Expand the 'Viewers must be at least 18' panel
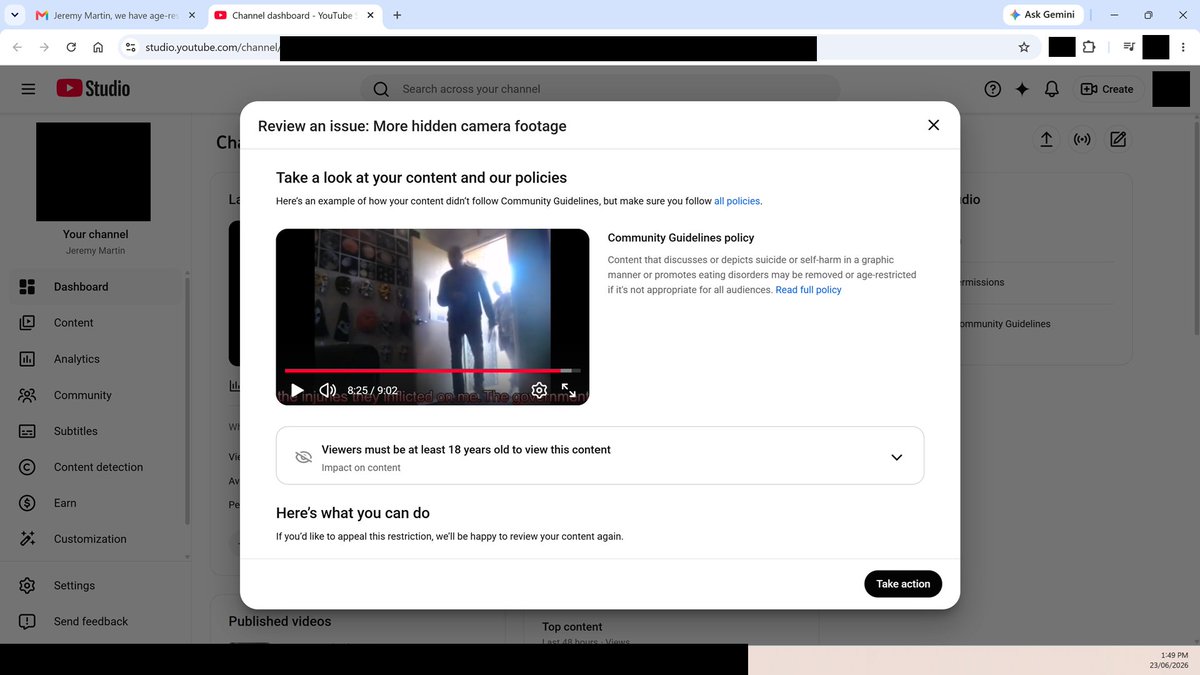The height and width of the screenshot is (675, 1200). [x=896, y=457]
